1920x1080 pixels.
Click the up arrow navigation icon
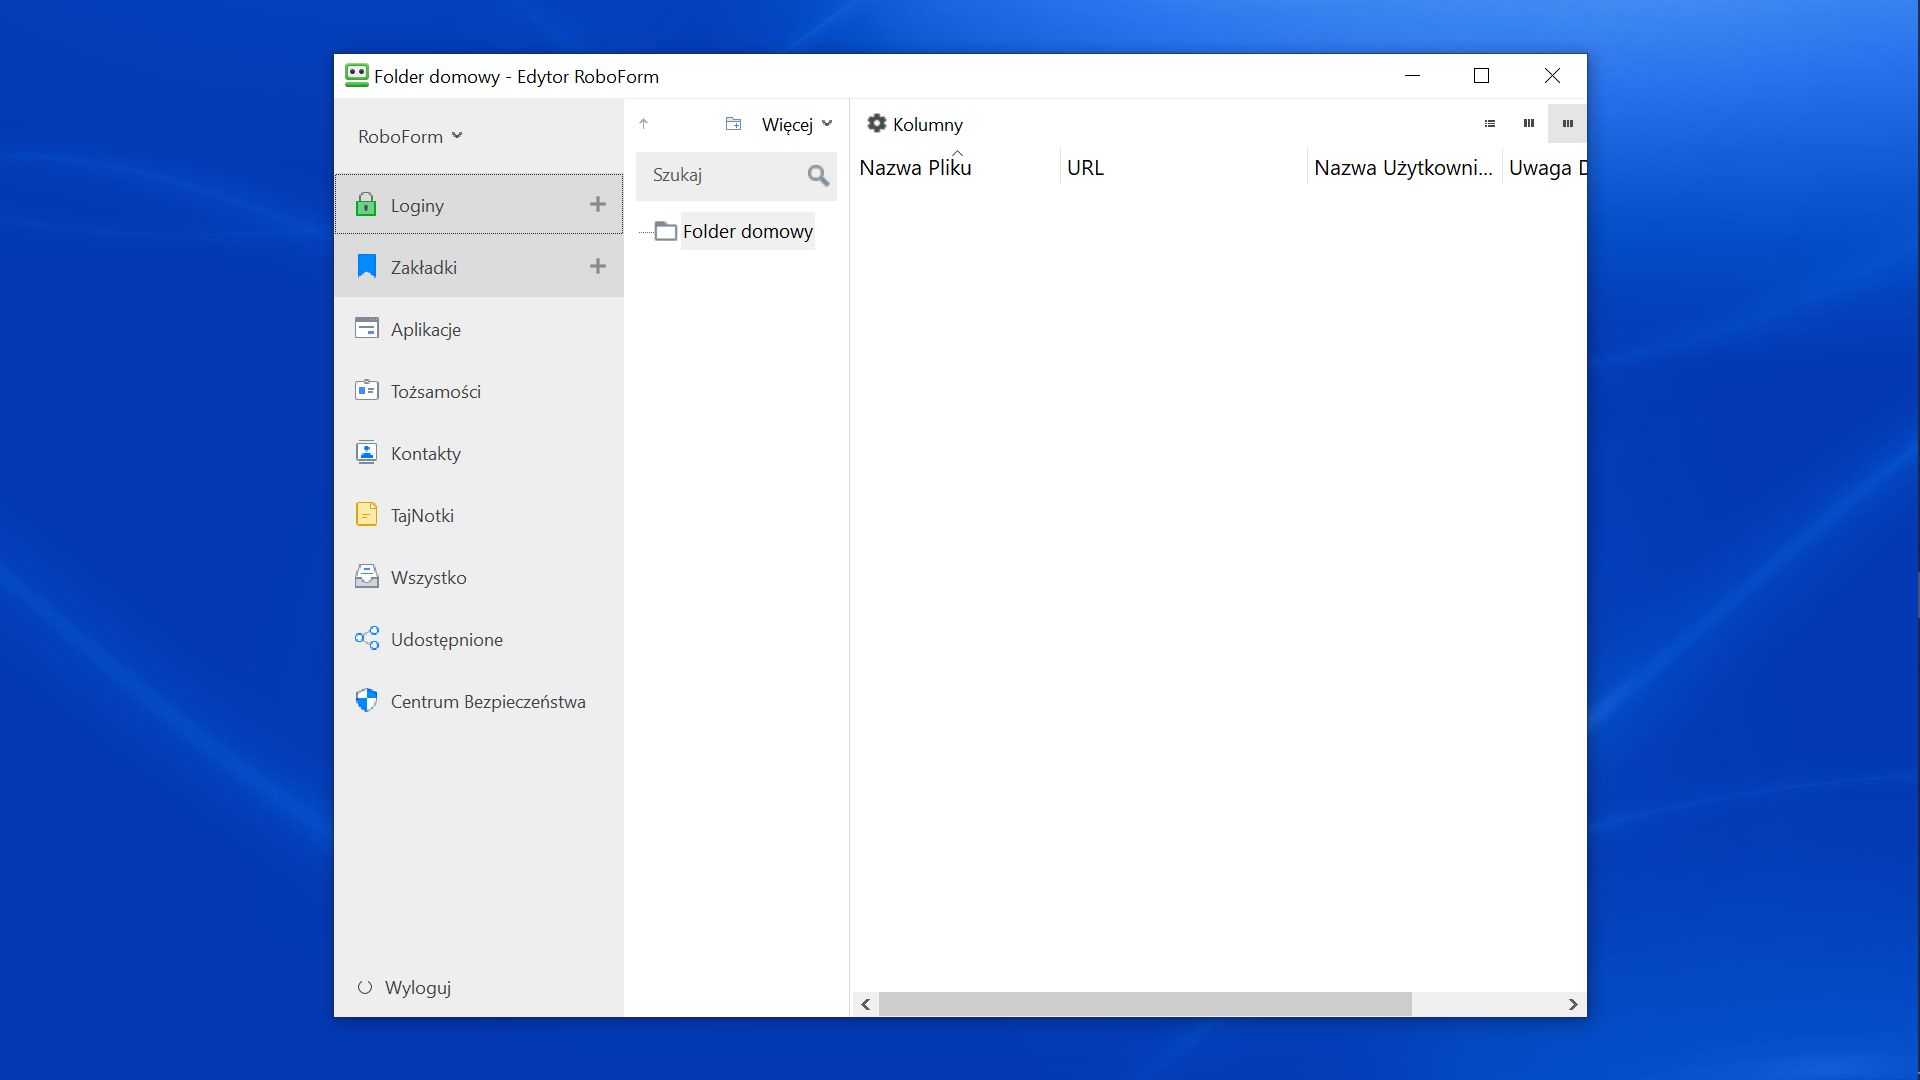pyautogui.click(x=644, y=124)
